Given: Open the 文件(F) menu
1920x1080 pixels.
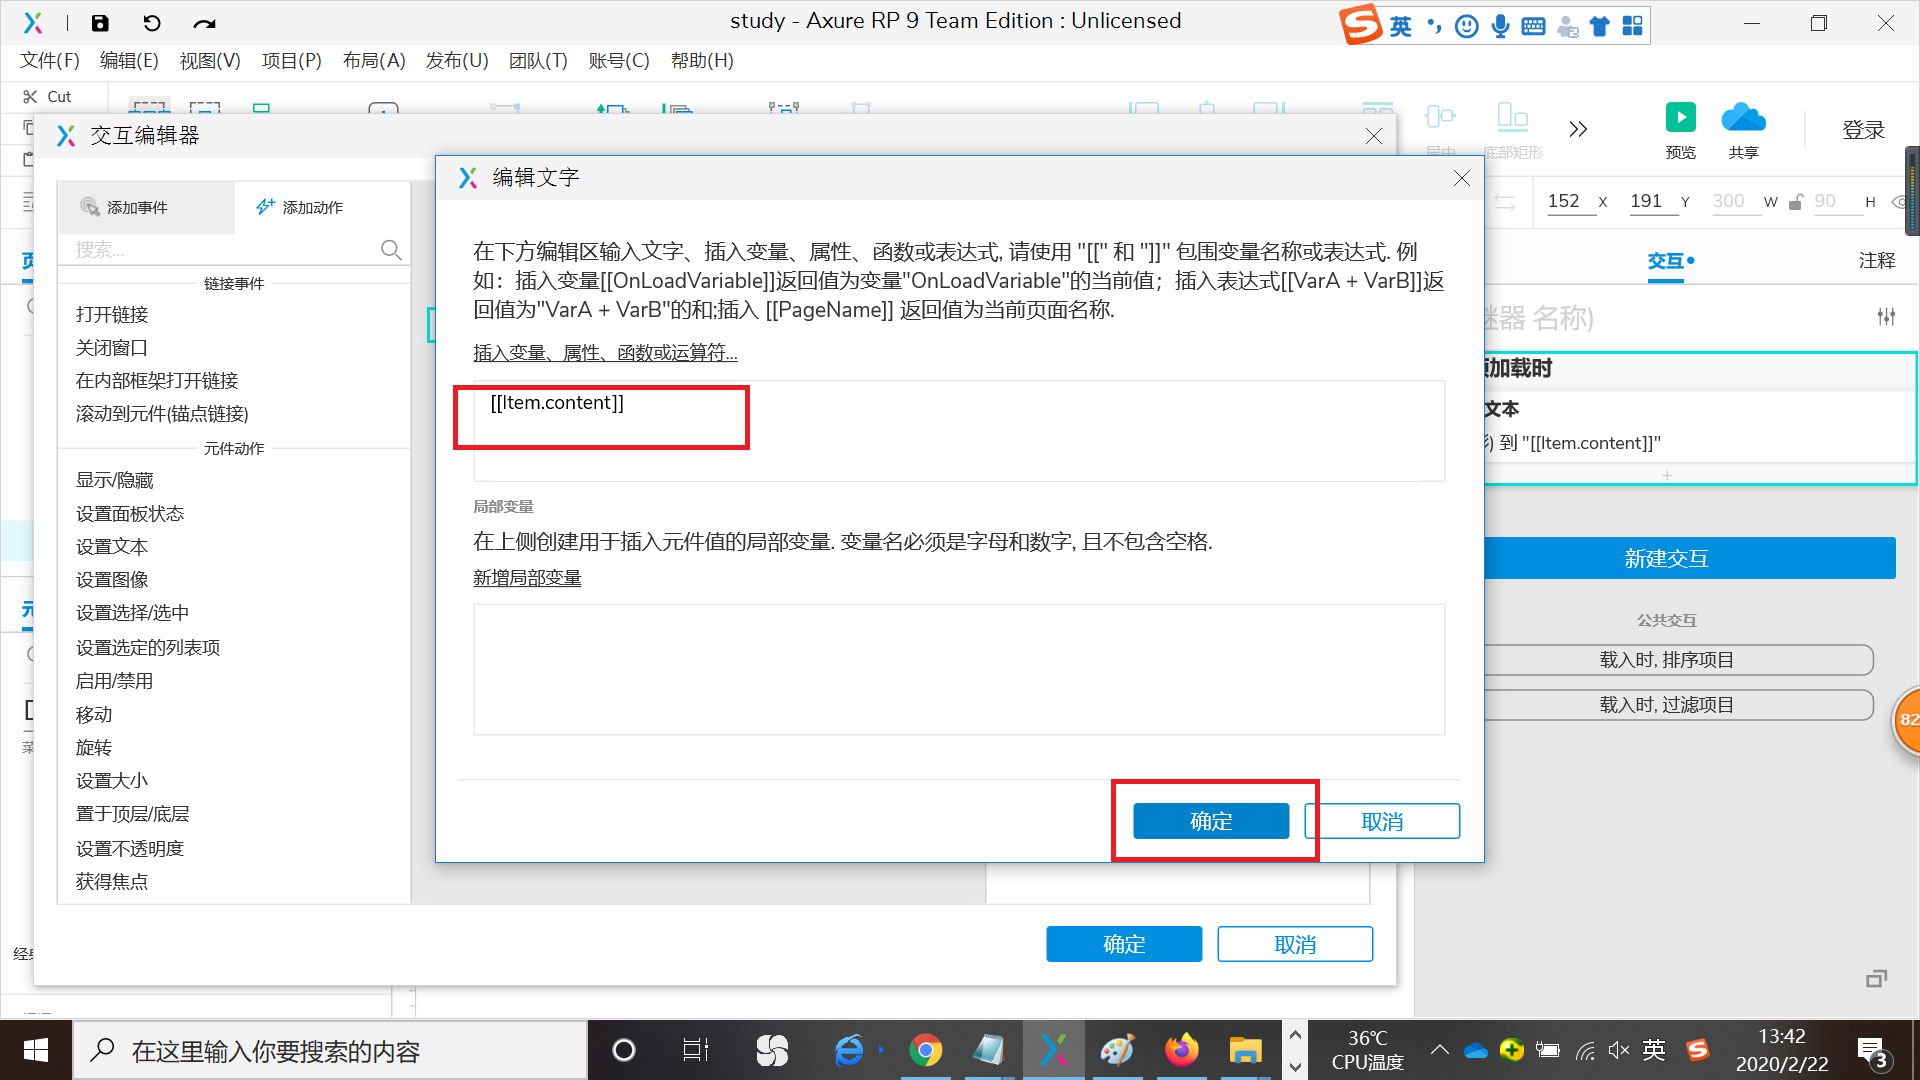Looking at the screenshot, I should (50, 61).
